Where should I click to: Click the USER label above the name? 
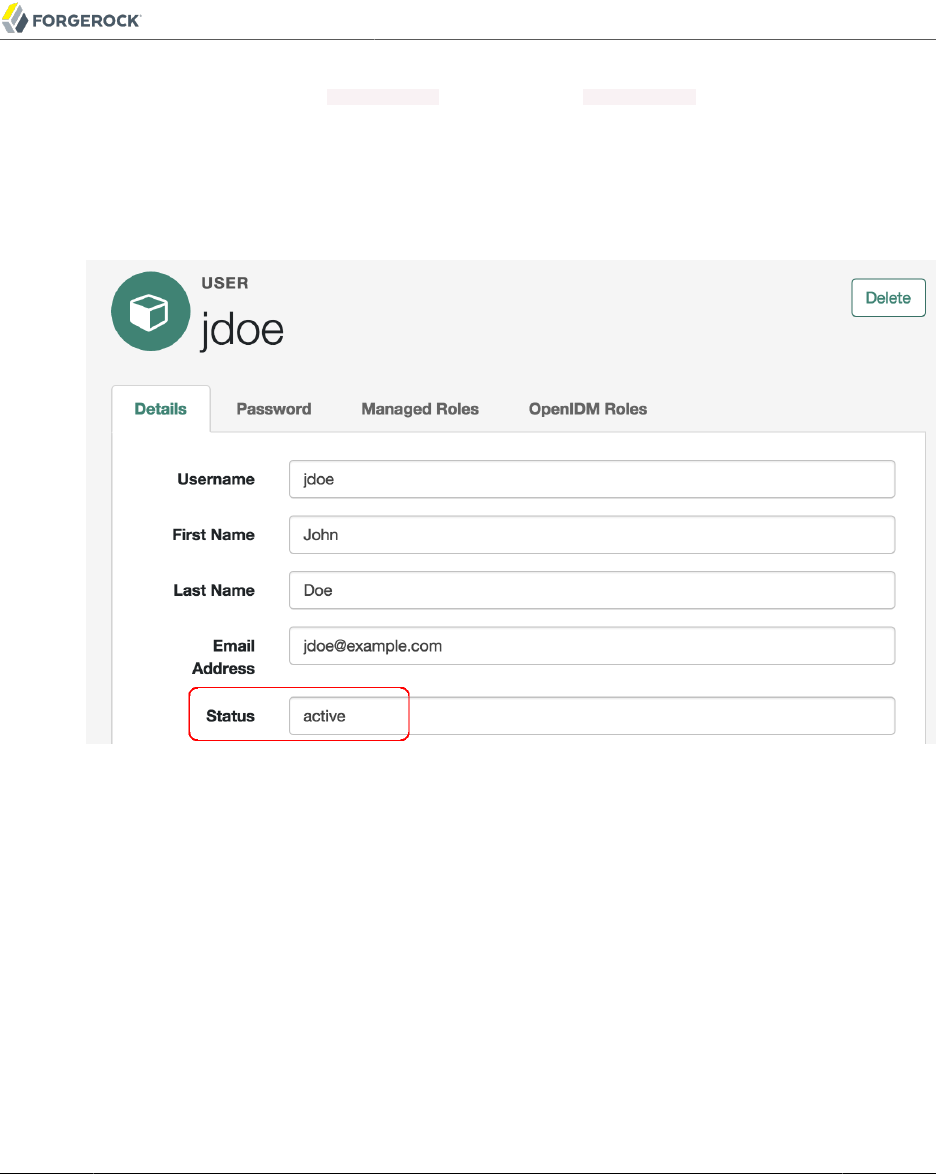tap(225, 283)
